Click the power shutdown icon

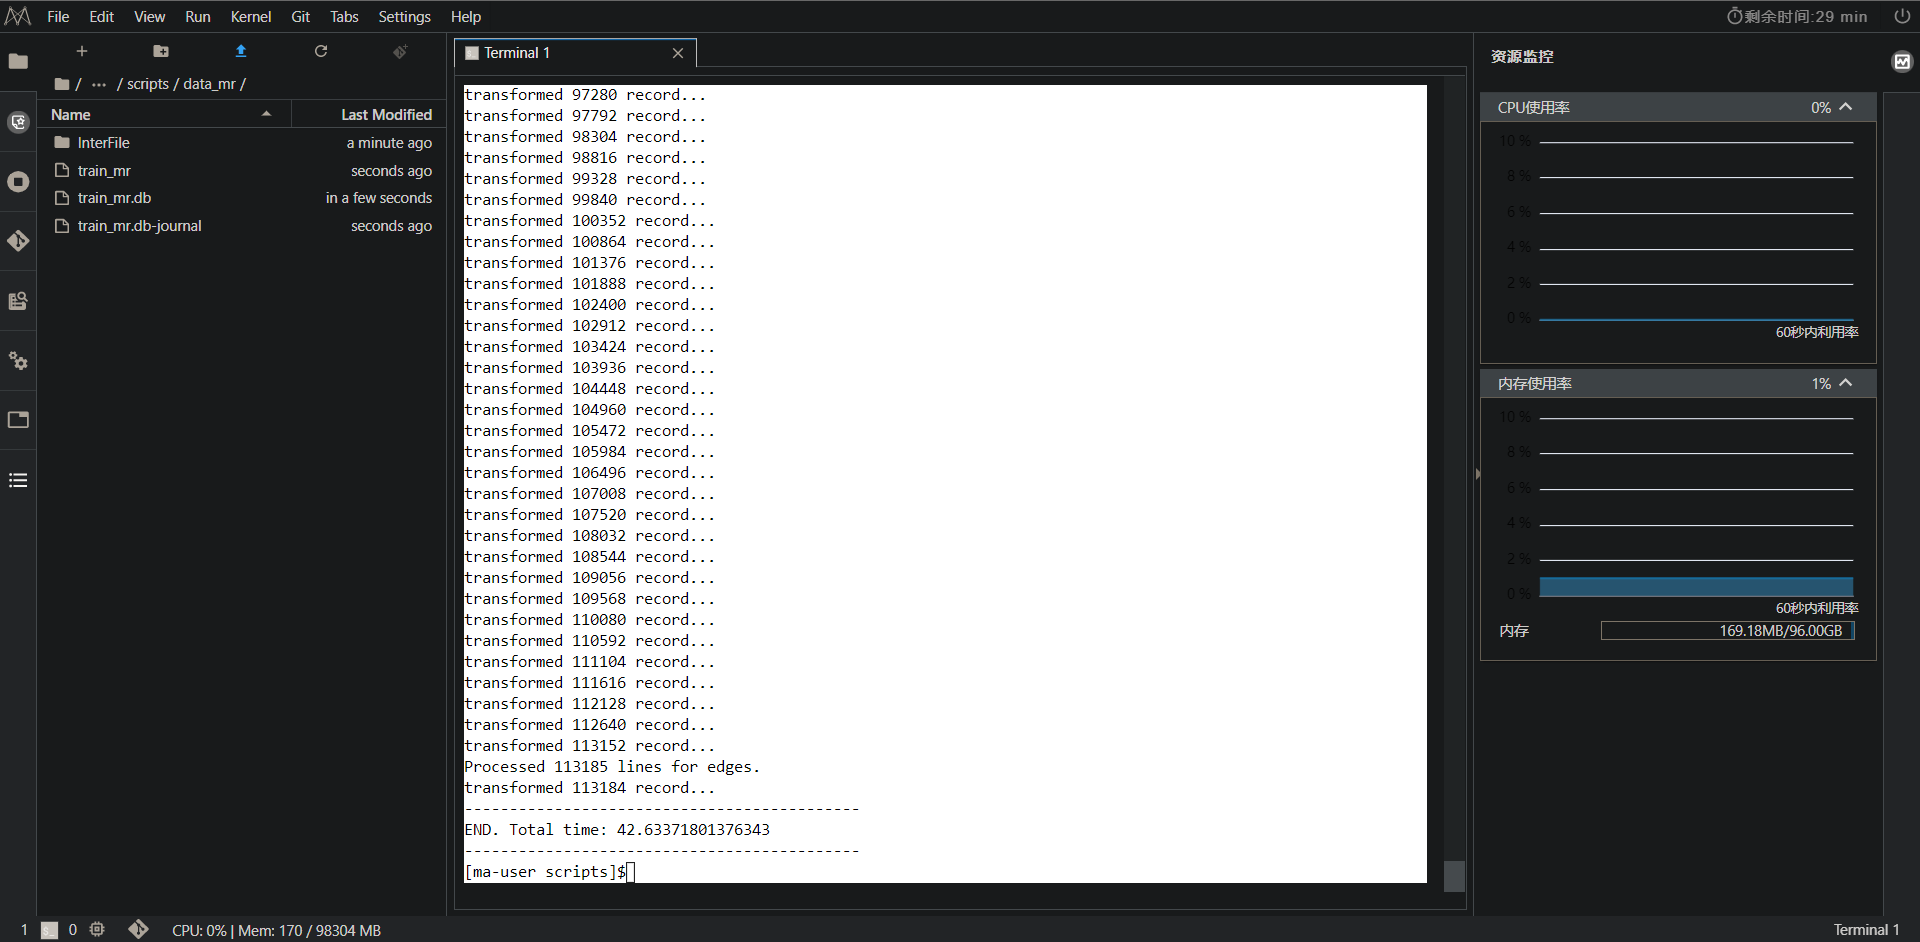1902,16
